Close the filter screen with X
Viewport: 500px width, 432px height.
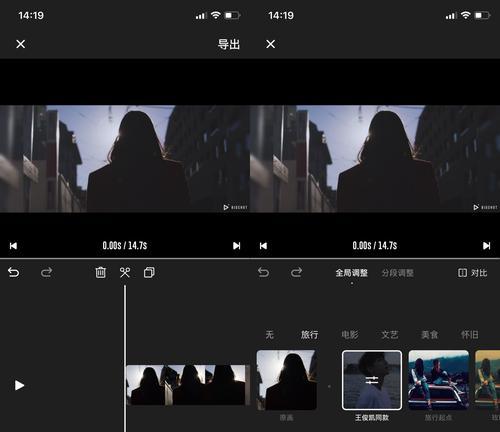[x=271, y=44]
